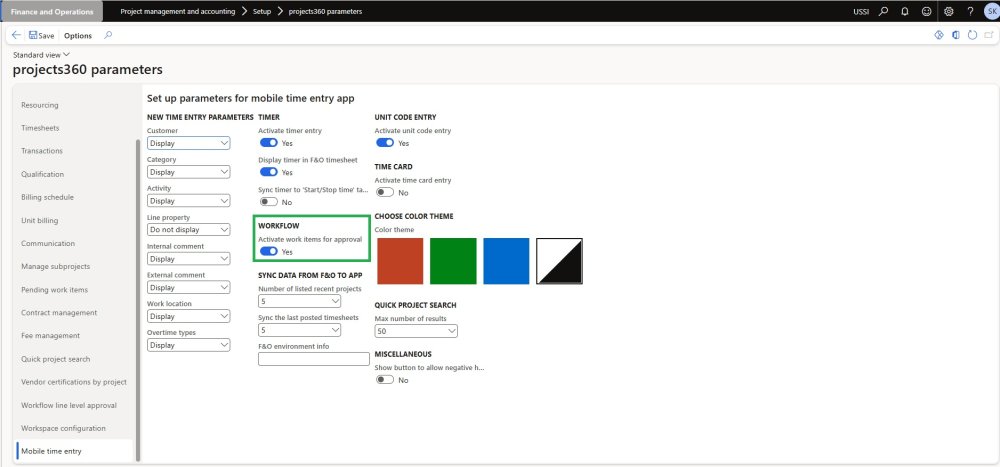Expand the Standard view selector
Screen dimensions: 1000x467
(41, 55)
